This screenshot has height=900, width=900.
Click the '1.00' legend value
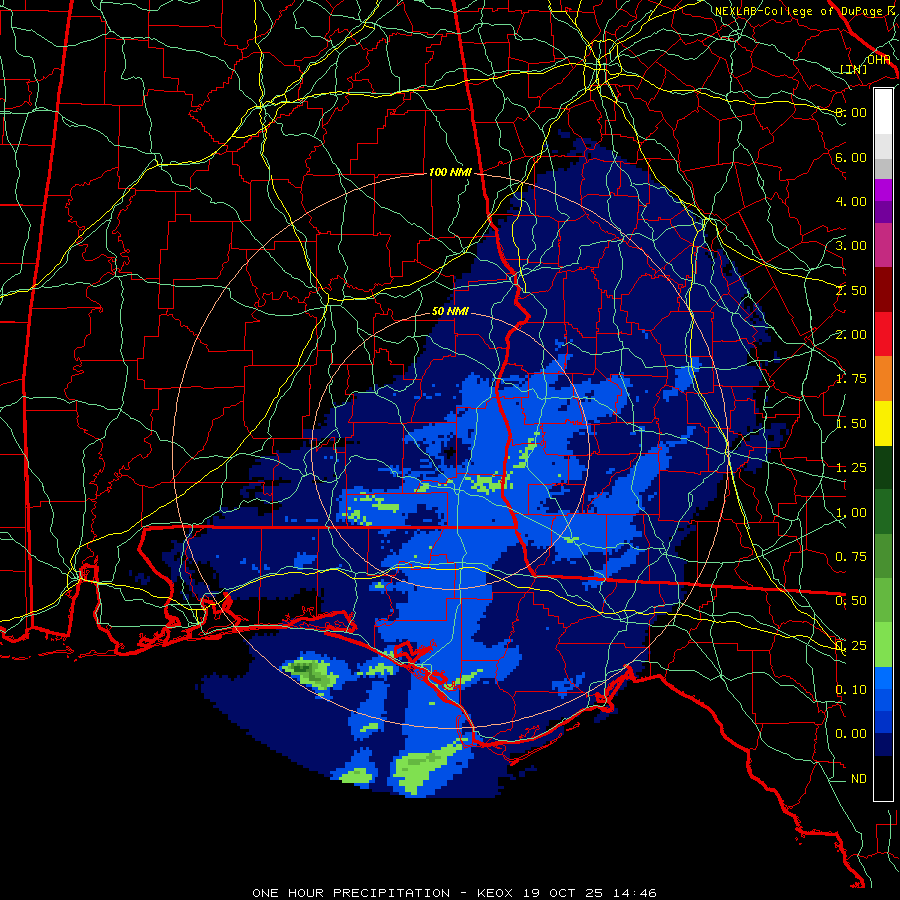pyautogui.click(x=851, y=513)
